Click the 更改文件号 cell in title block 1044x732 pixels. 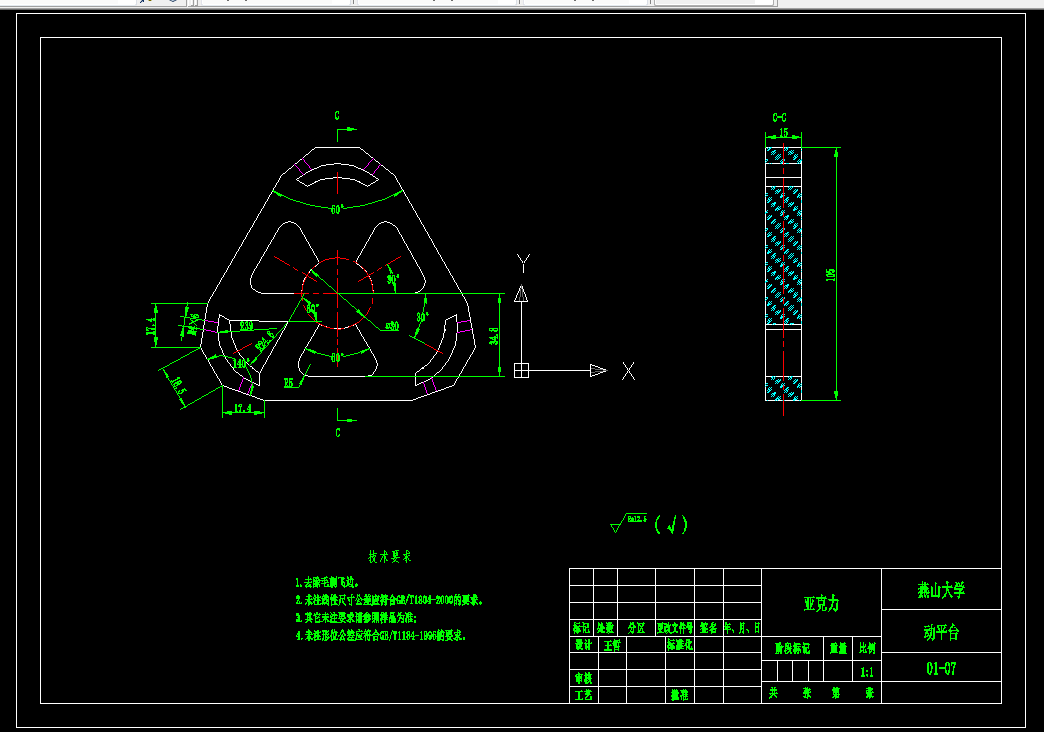tap(675, 627)
